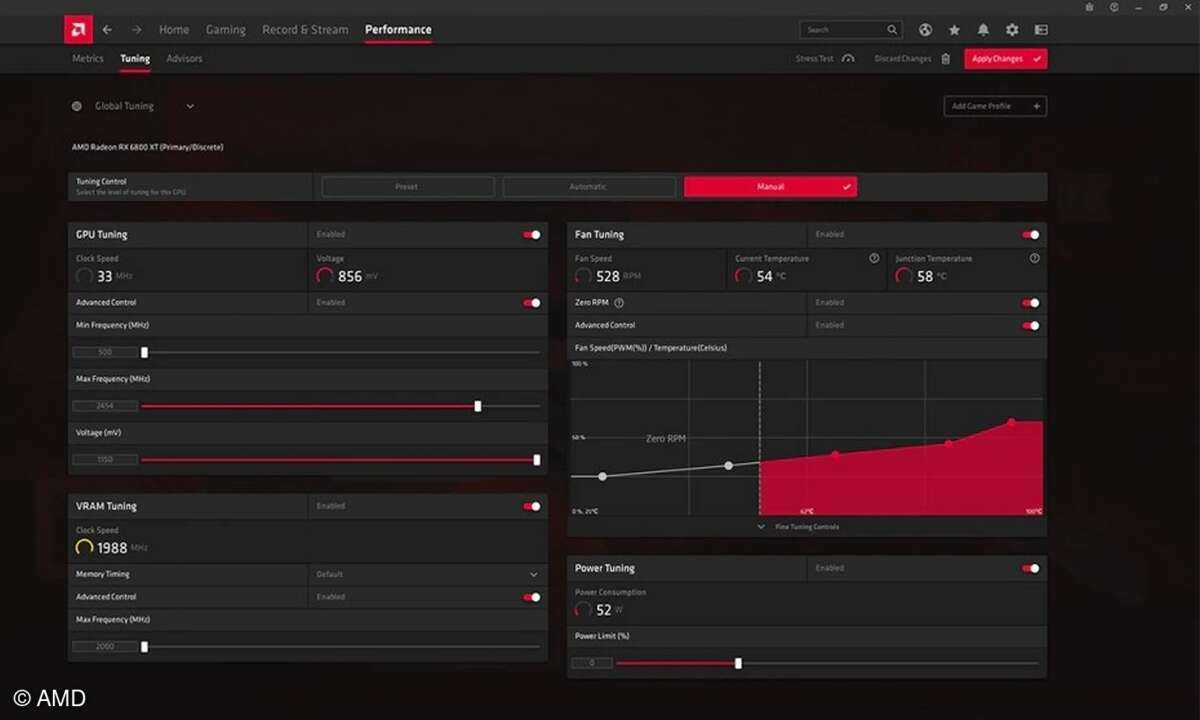Click the Stress Test gauge icon
This screenshot has width=1200, height=720.
[x=848, y=59]
